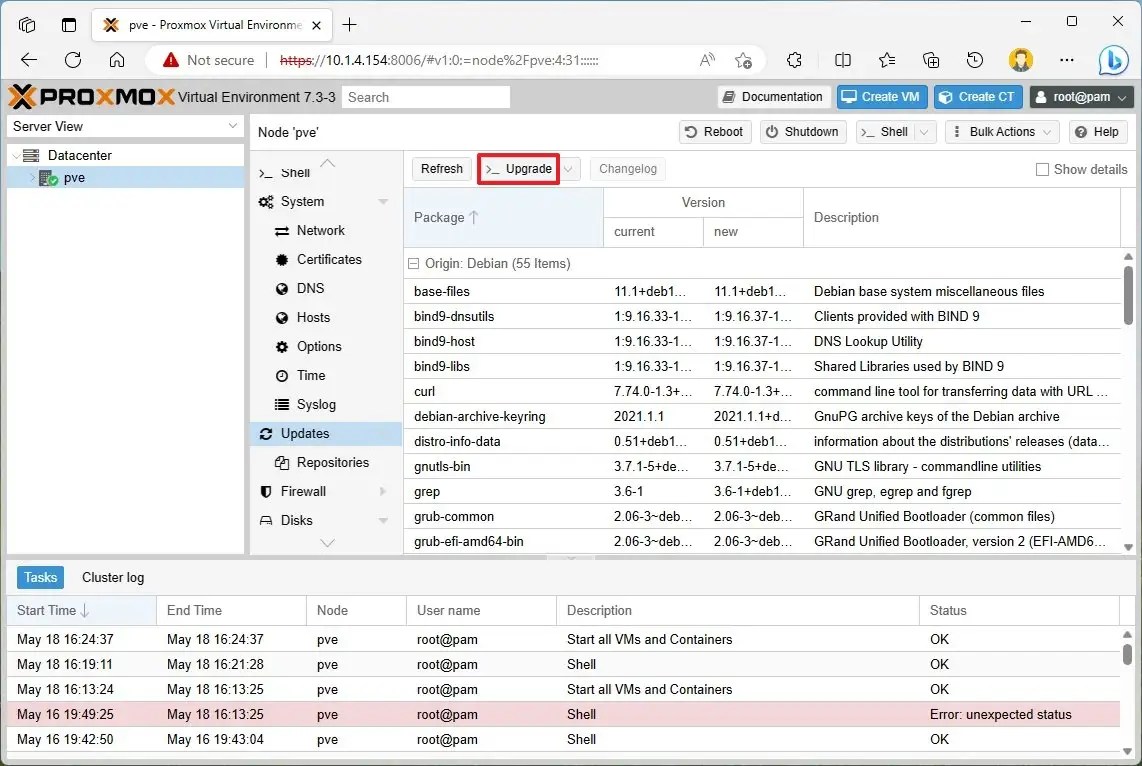Open browser settings and more menu
The image size is (1142, 766).
(1067, 60)
